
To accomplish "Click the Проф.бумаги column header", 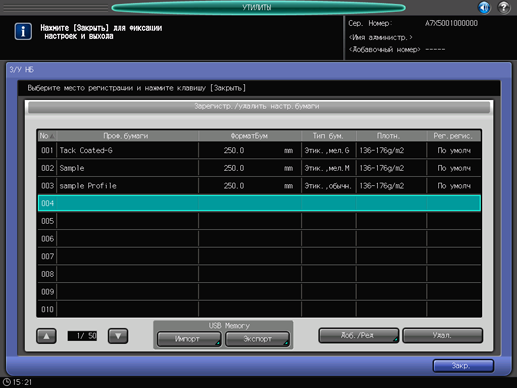I will [128, 136].
